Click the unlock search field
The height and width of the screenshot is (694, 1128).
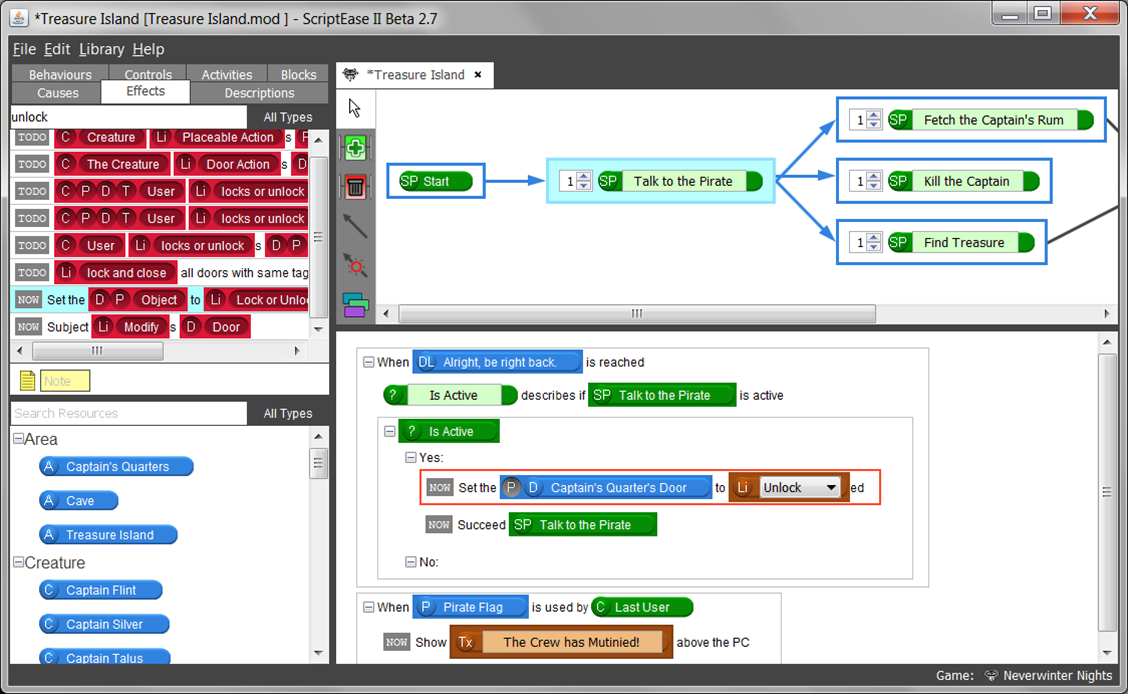[x=129, y=117]
